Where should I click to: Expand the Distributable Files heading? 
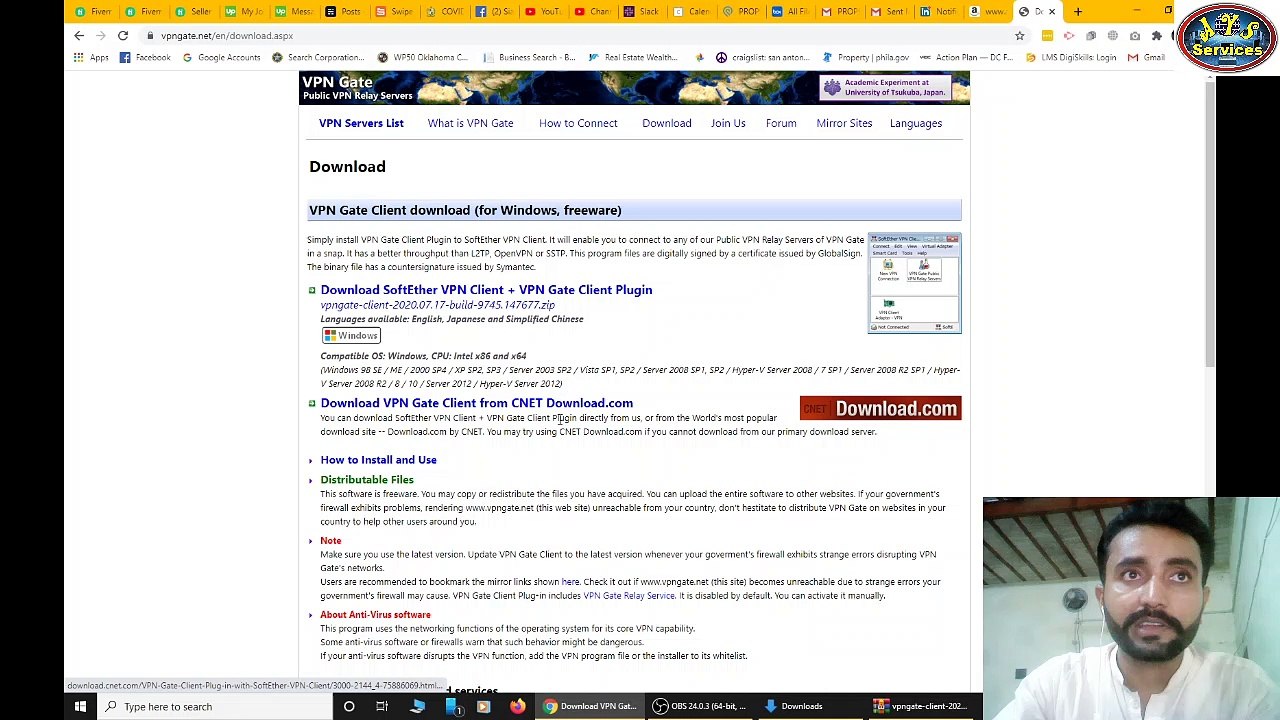366,480
